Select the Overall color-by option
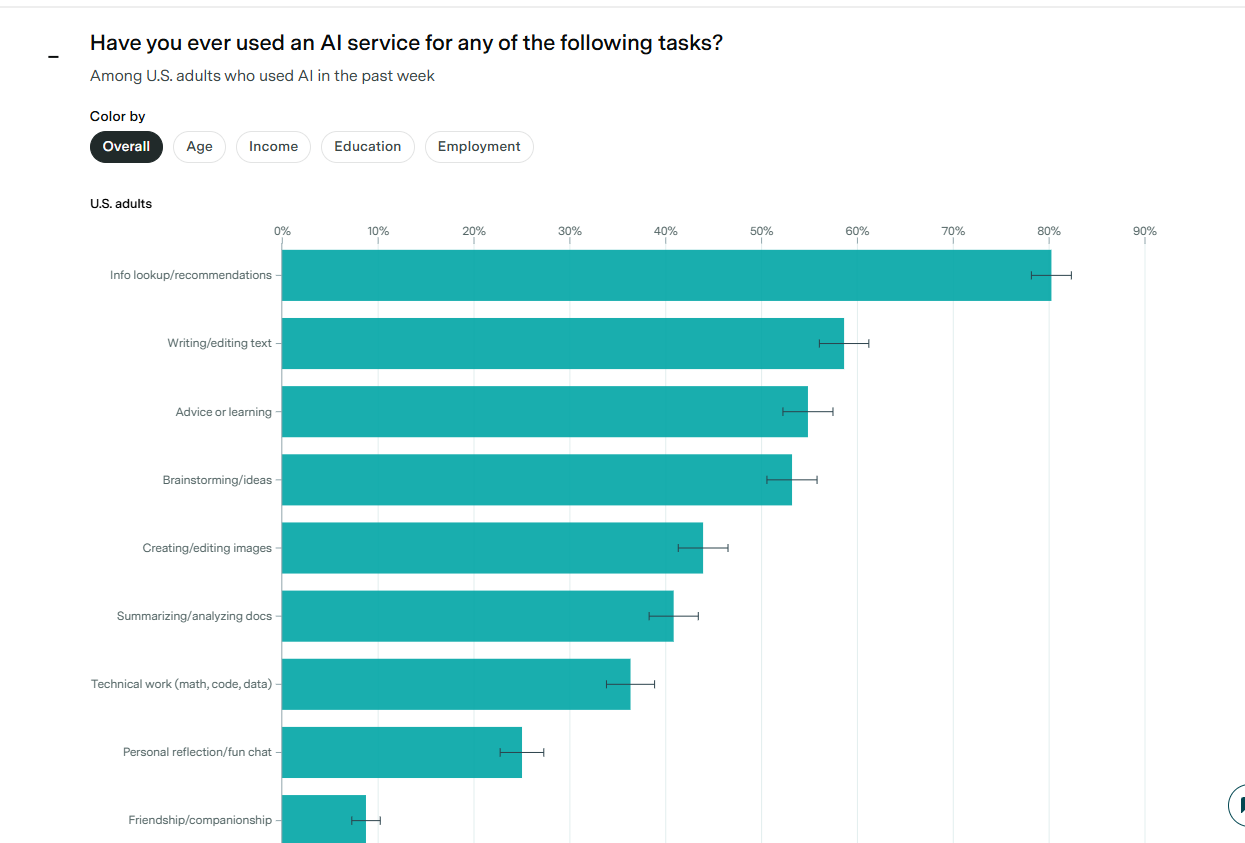The width and height of the screenshot is (1245, 843). (126, 147)
